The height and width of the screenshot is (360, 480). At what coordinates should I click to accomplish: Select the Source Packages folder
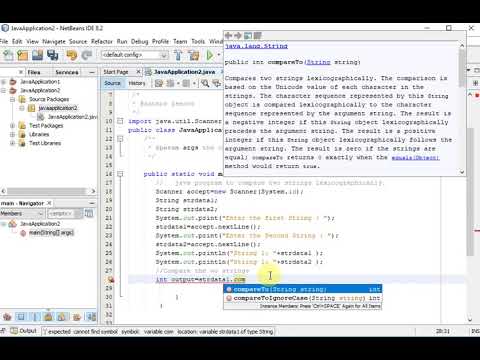49,99
